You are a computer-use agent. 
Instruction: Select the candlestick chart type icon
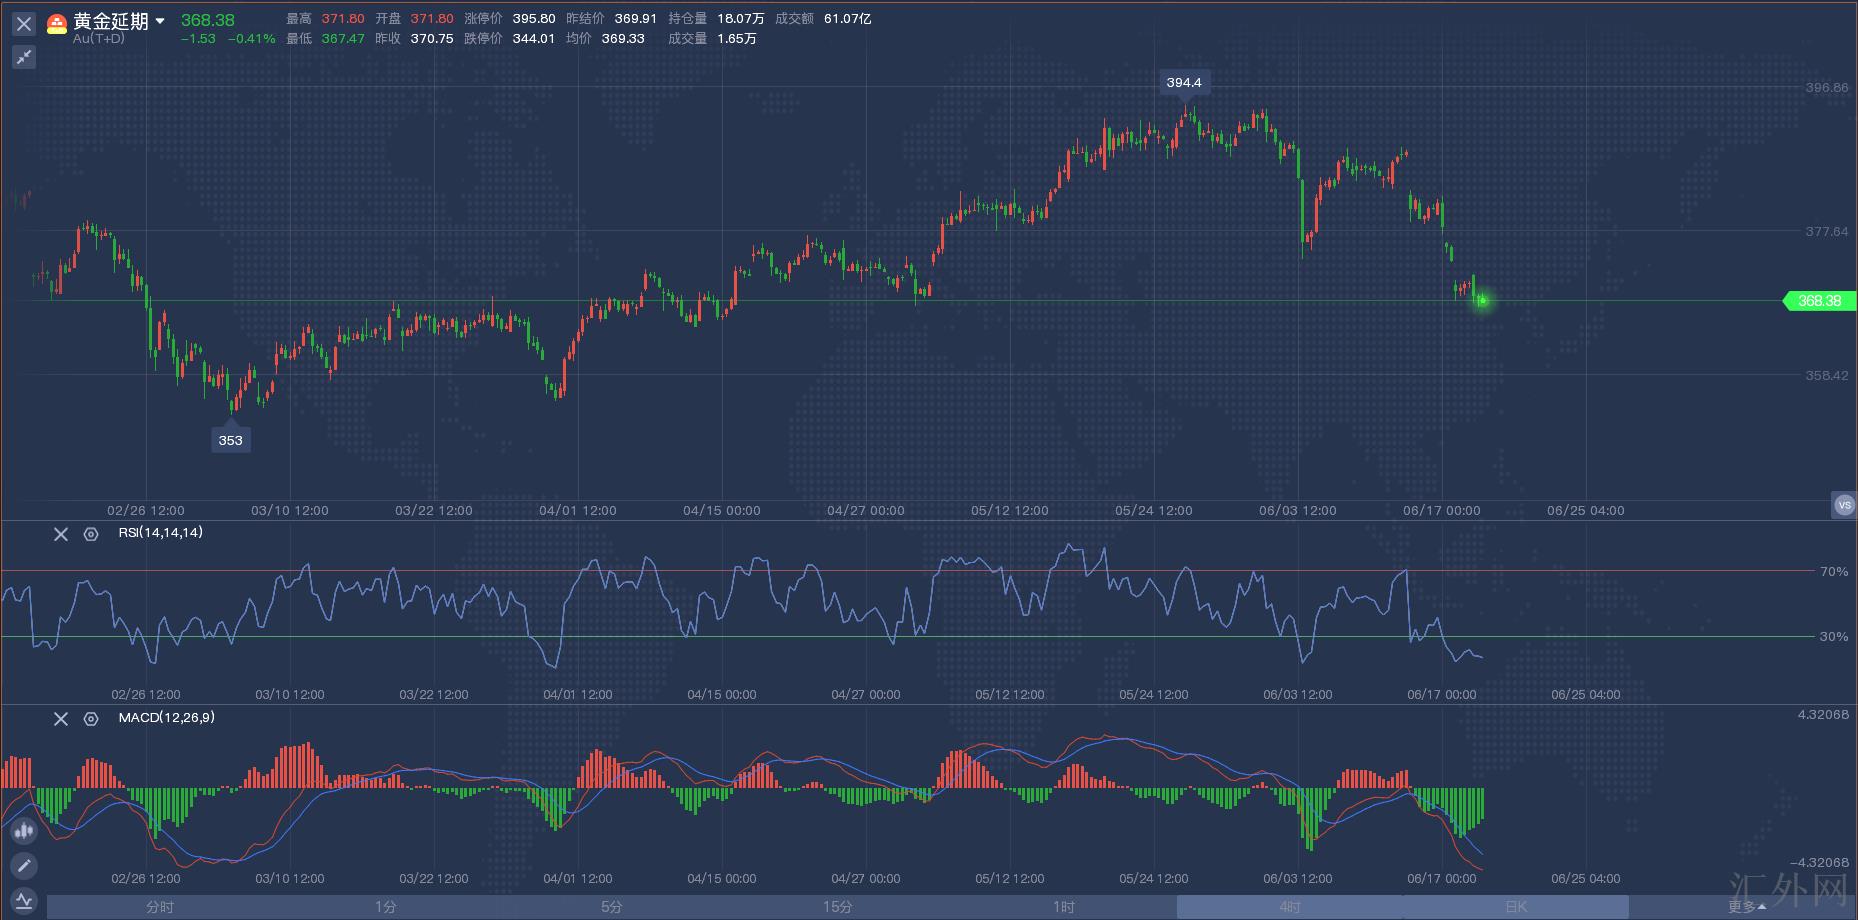pyautogui.click(x=24, y=830)
